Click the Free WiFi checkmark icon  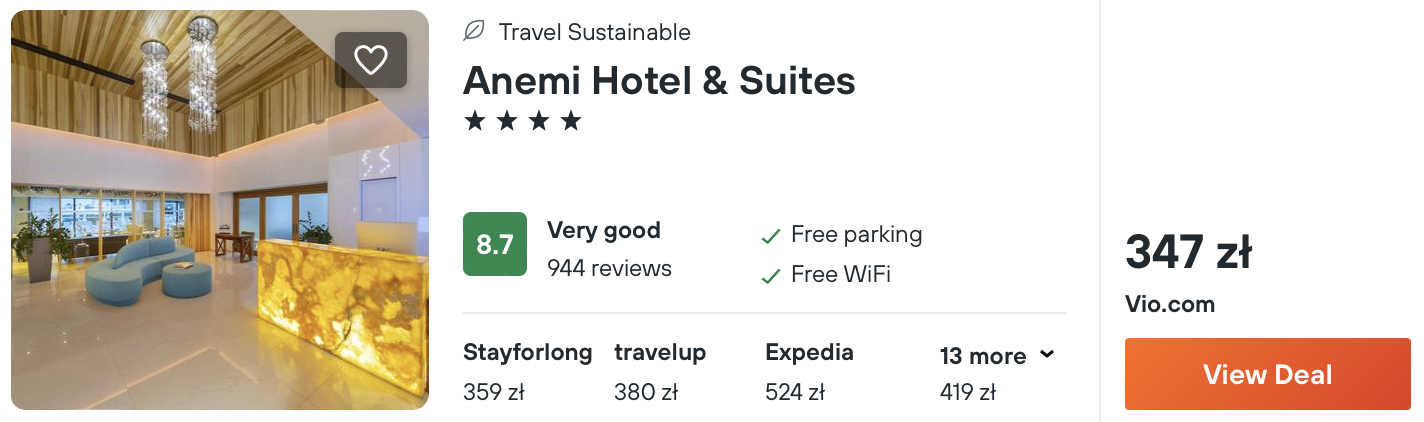tap(770, 275)
